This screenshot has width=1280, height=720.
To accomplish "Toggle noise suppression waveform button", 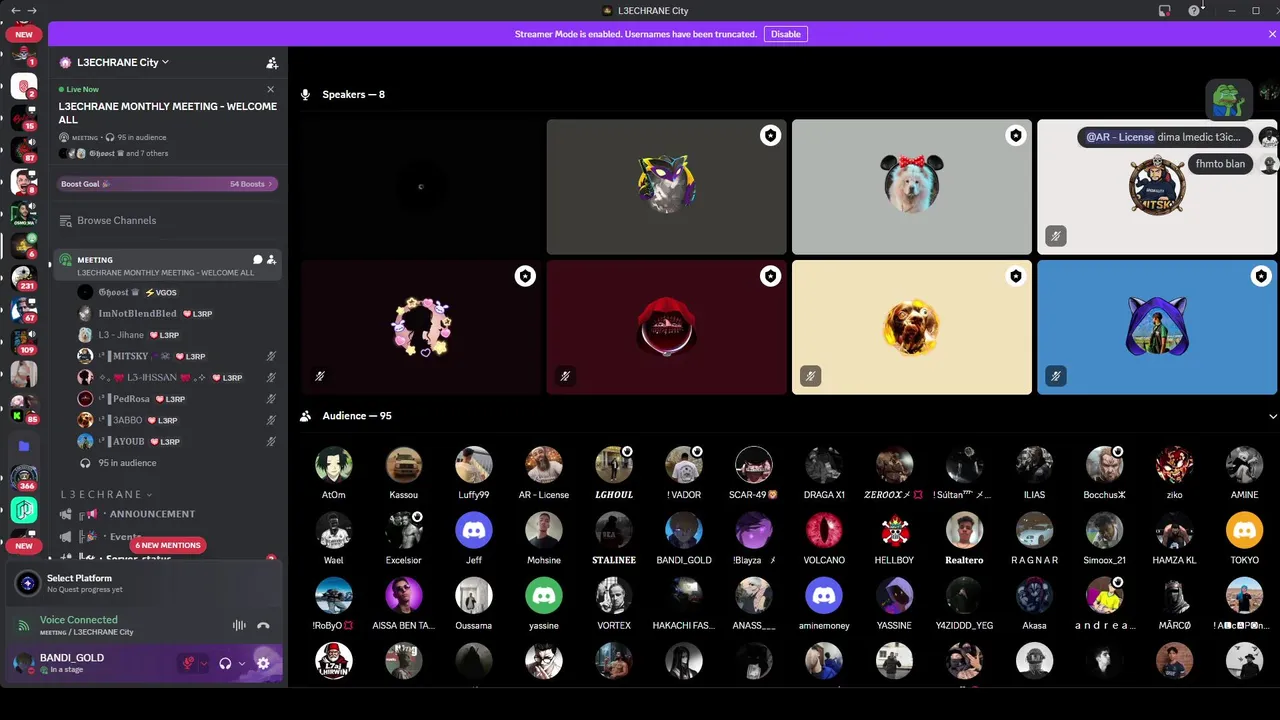I will coord(239,625).
